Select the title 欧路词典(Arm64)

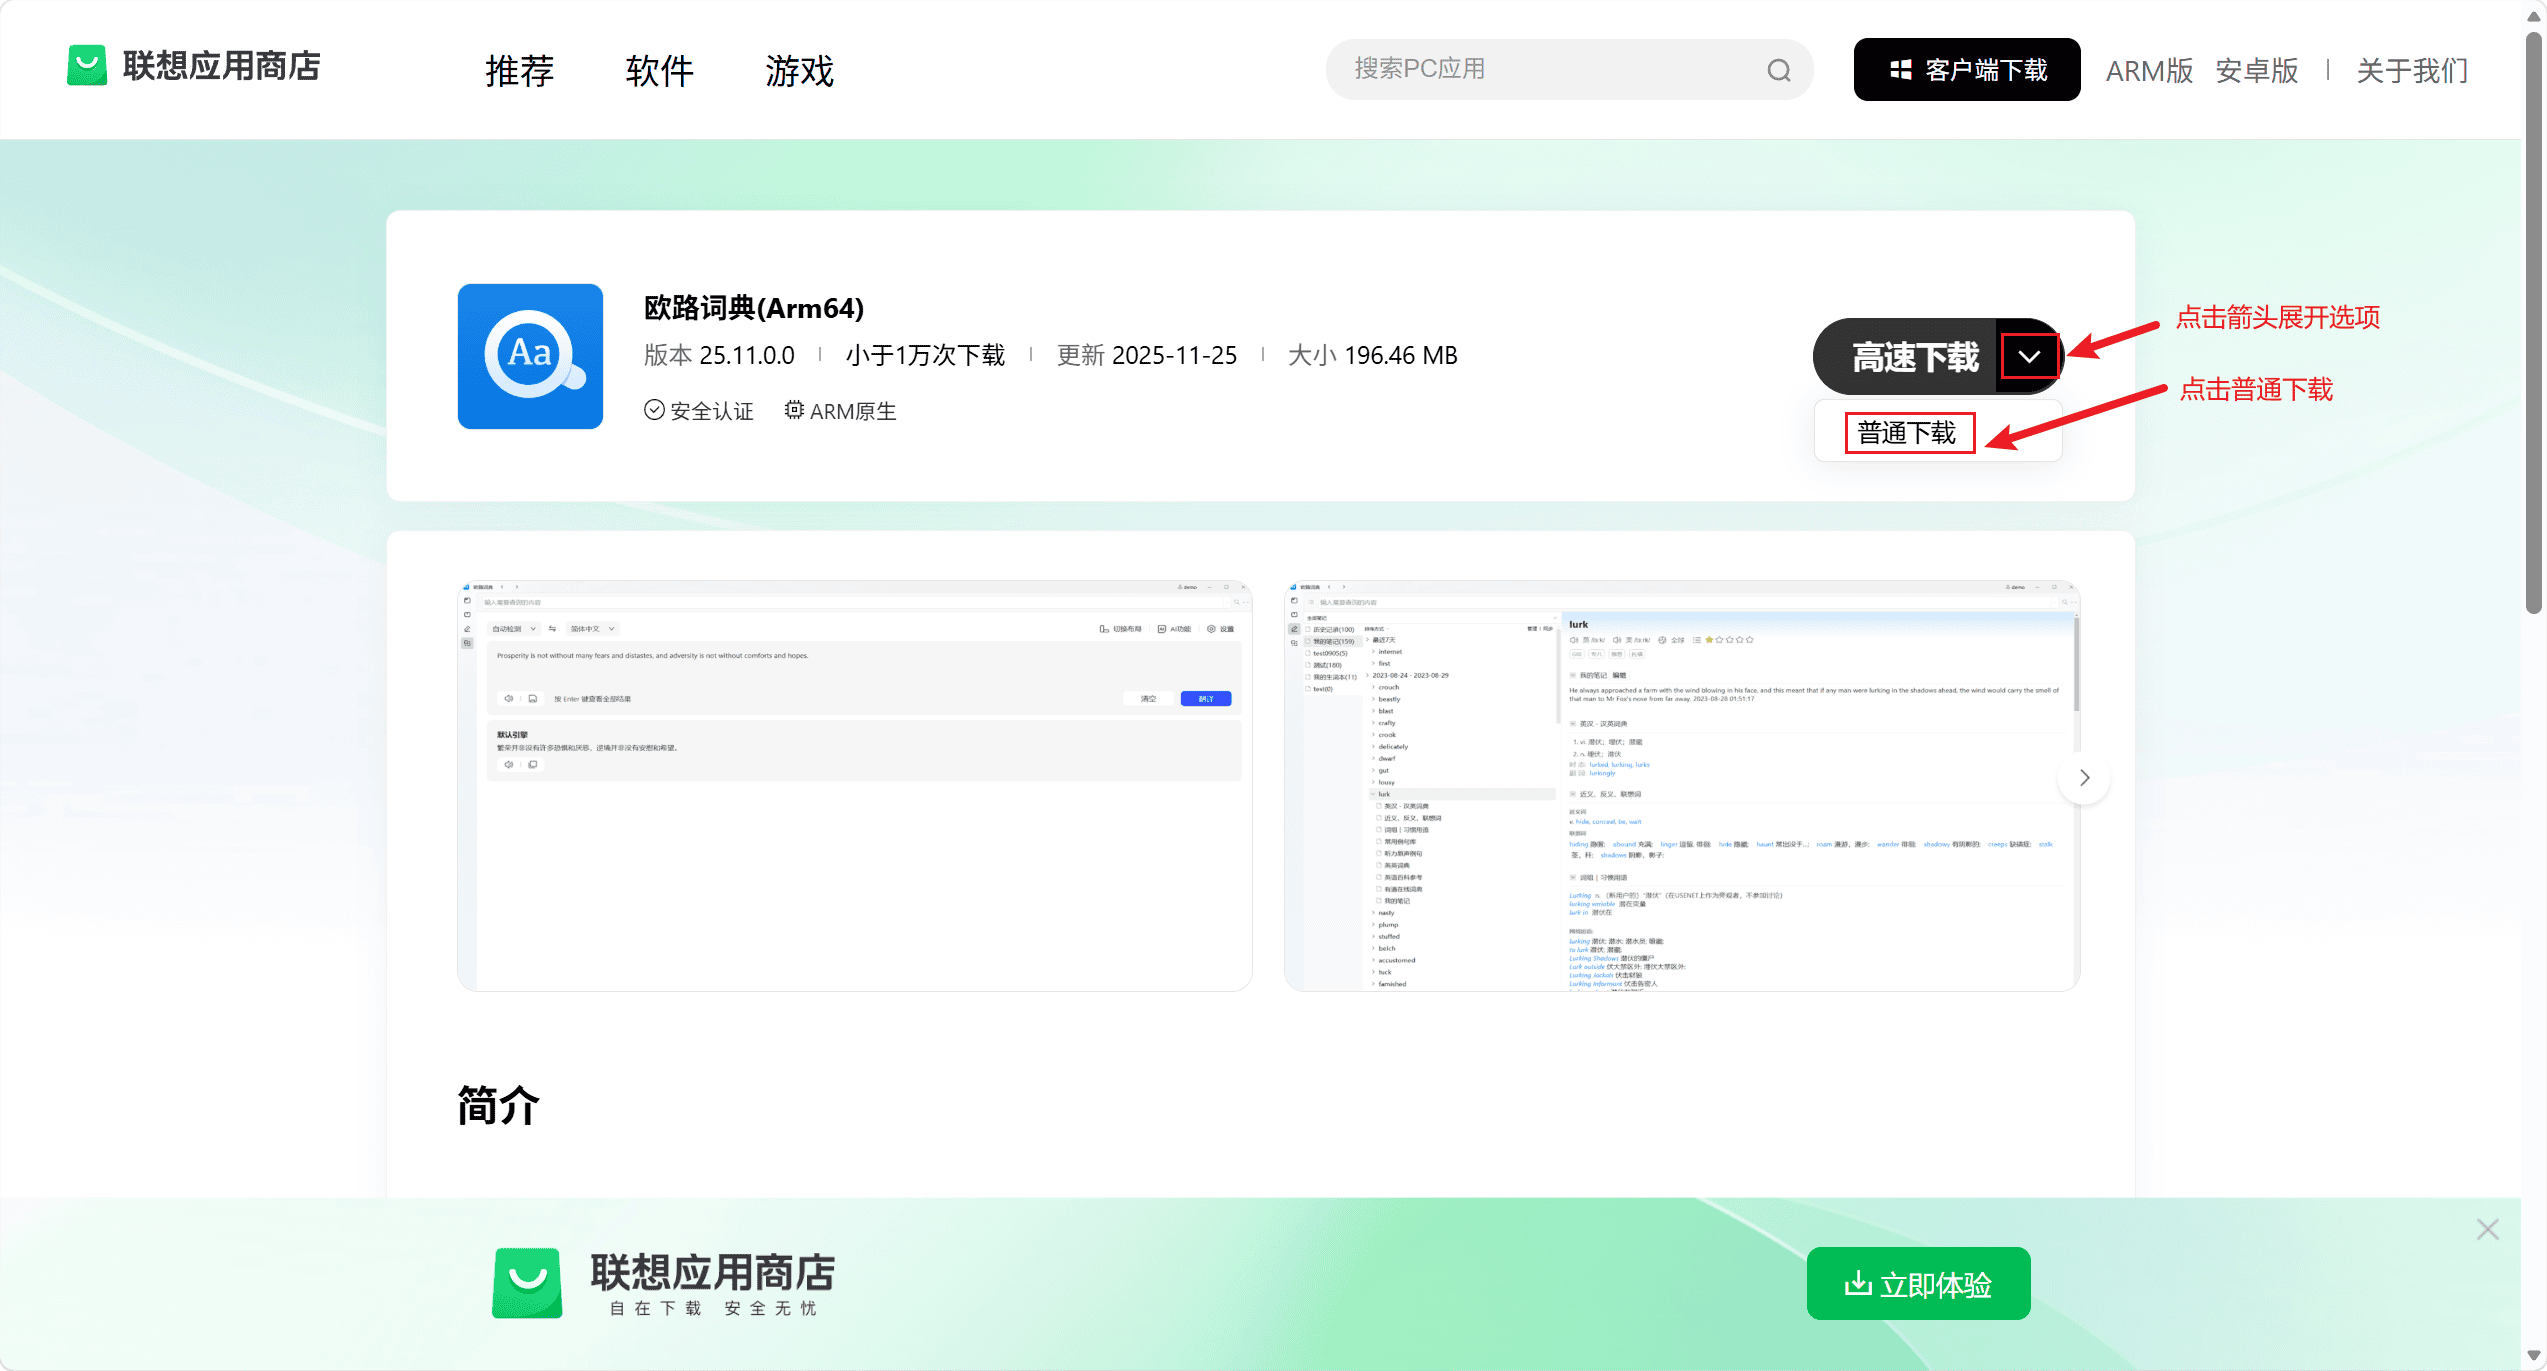(x=754, y=308)
